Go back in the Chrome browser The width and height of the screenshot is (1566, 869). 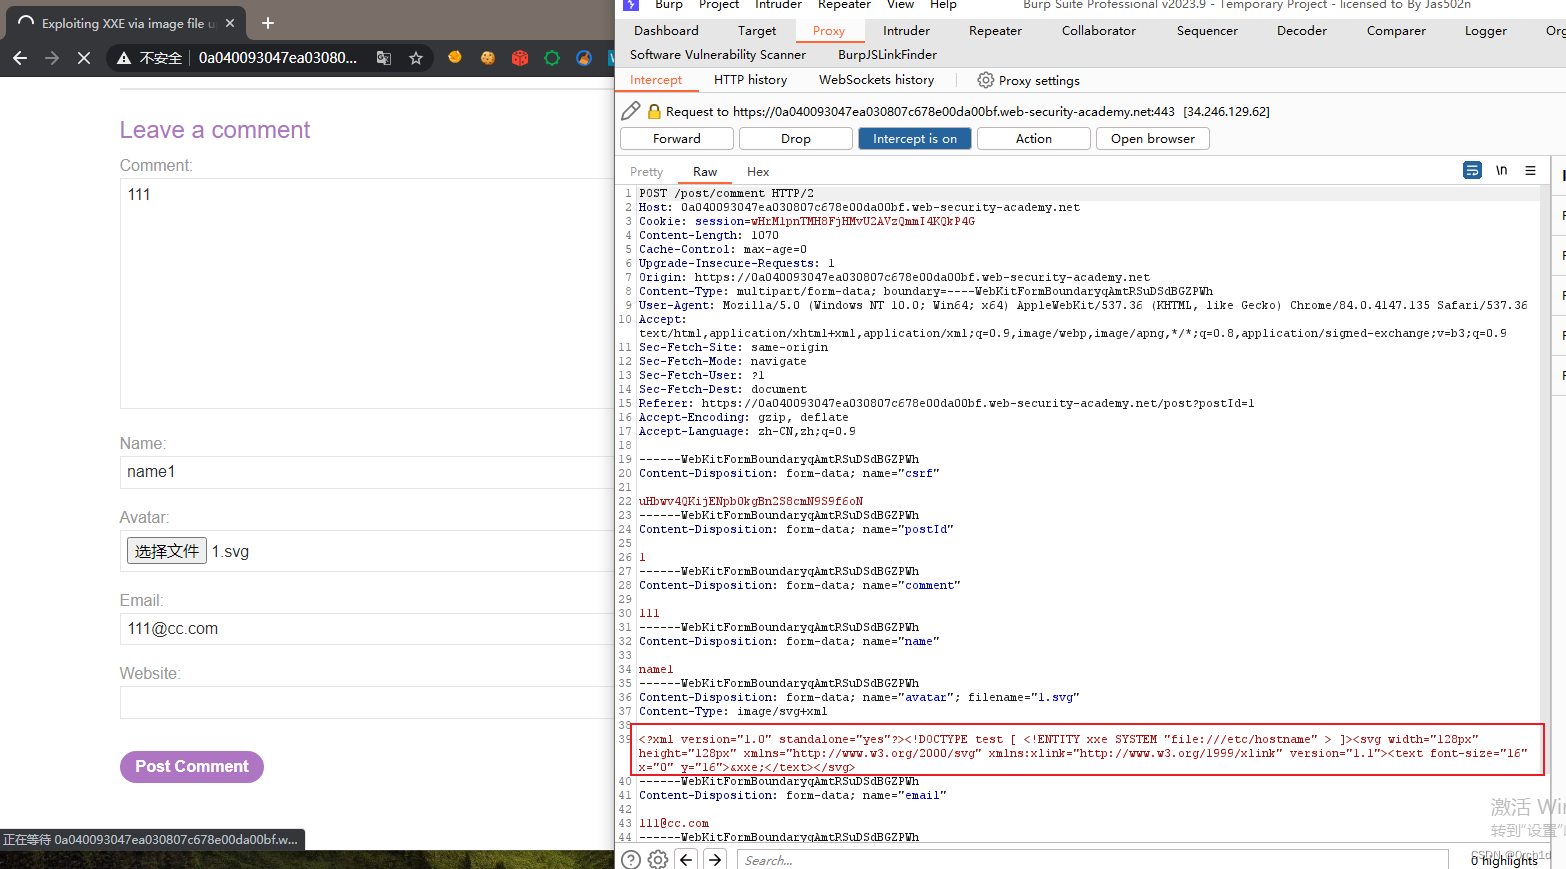pyautogui.click(x=20, y=58)
